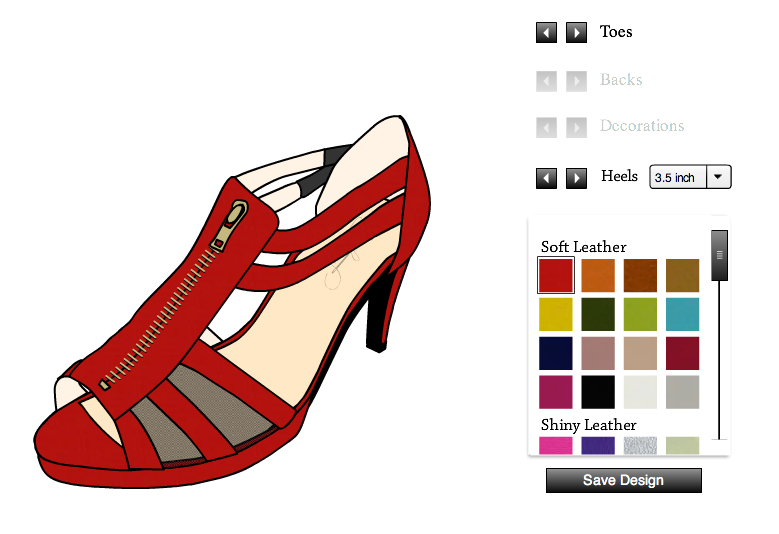Select the teal Soft Leather swatch
The height and width of the screenshot is (534, 779).
click(x=682, y=314)
